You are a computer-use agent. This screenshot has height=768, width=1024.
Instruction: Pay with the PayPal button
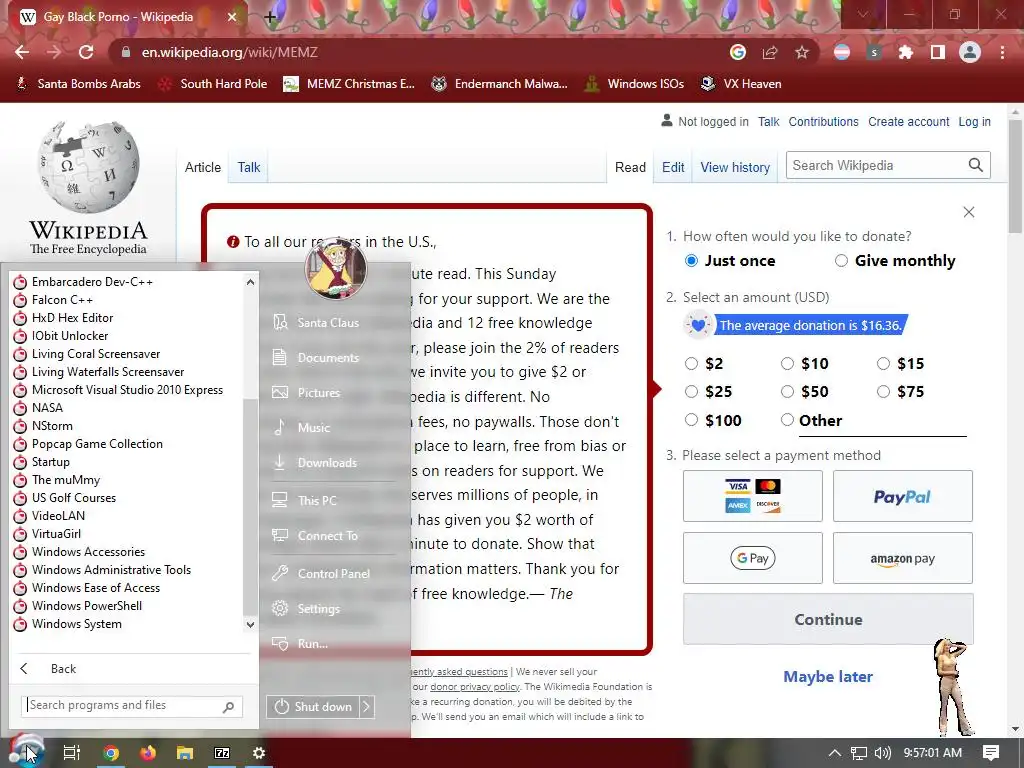[903, 496]
